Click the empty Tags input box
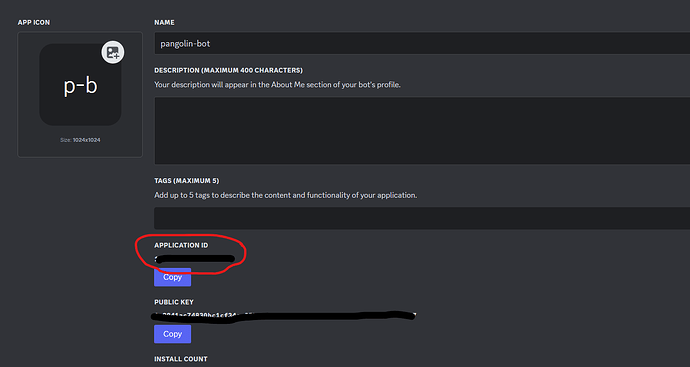Screen dimensions: 690x367 [x=422, y=218]
